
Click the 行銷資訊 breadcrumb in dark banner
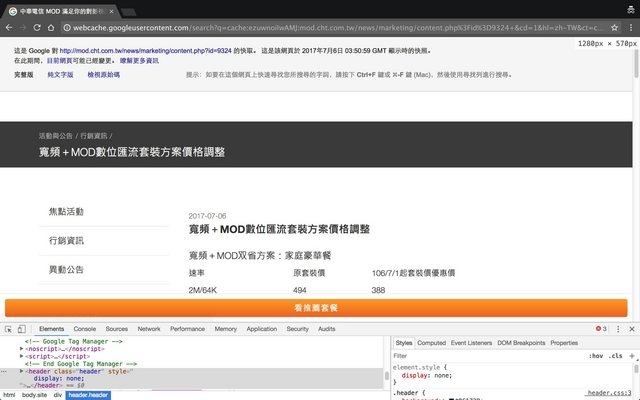(93, 136)
